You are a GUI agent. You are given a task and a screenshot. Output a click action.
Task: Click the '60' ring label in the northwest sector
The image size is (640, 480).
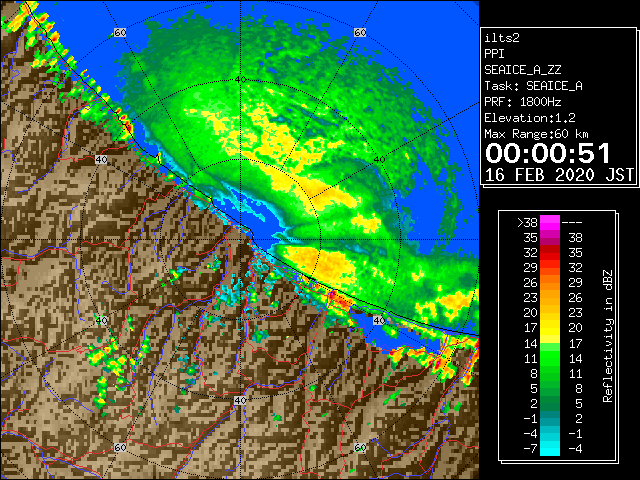(120, 32)
